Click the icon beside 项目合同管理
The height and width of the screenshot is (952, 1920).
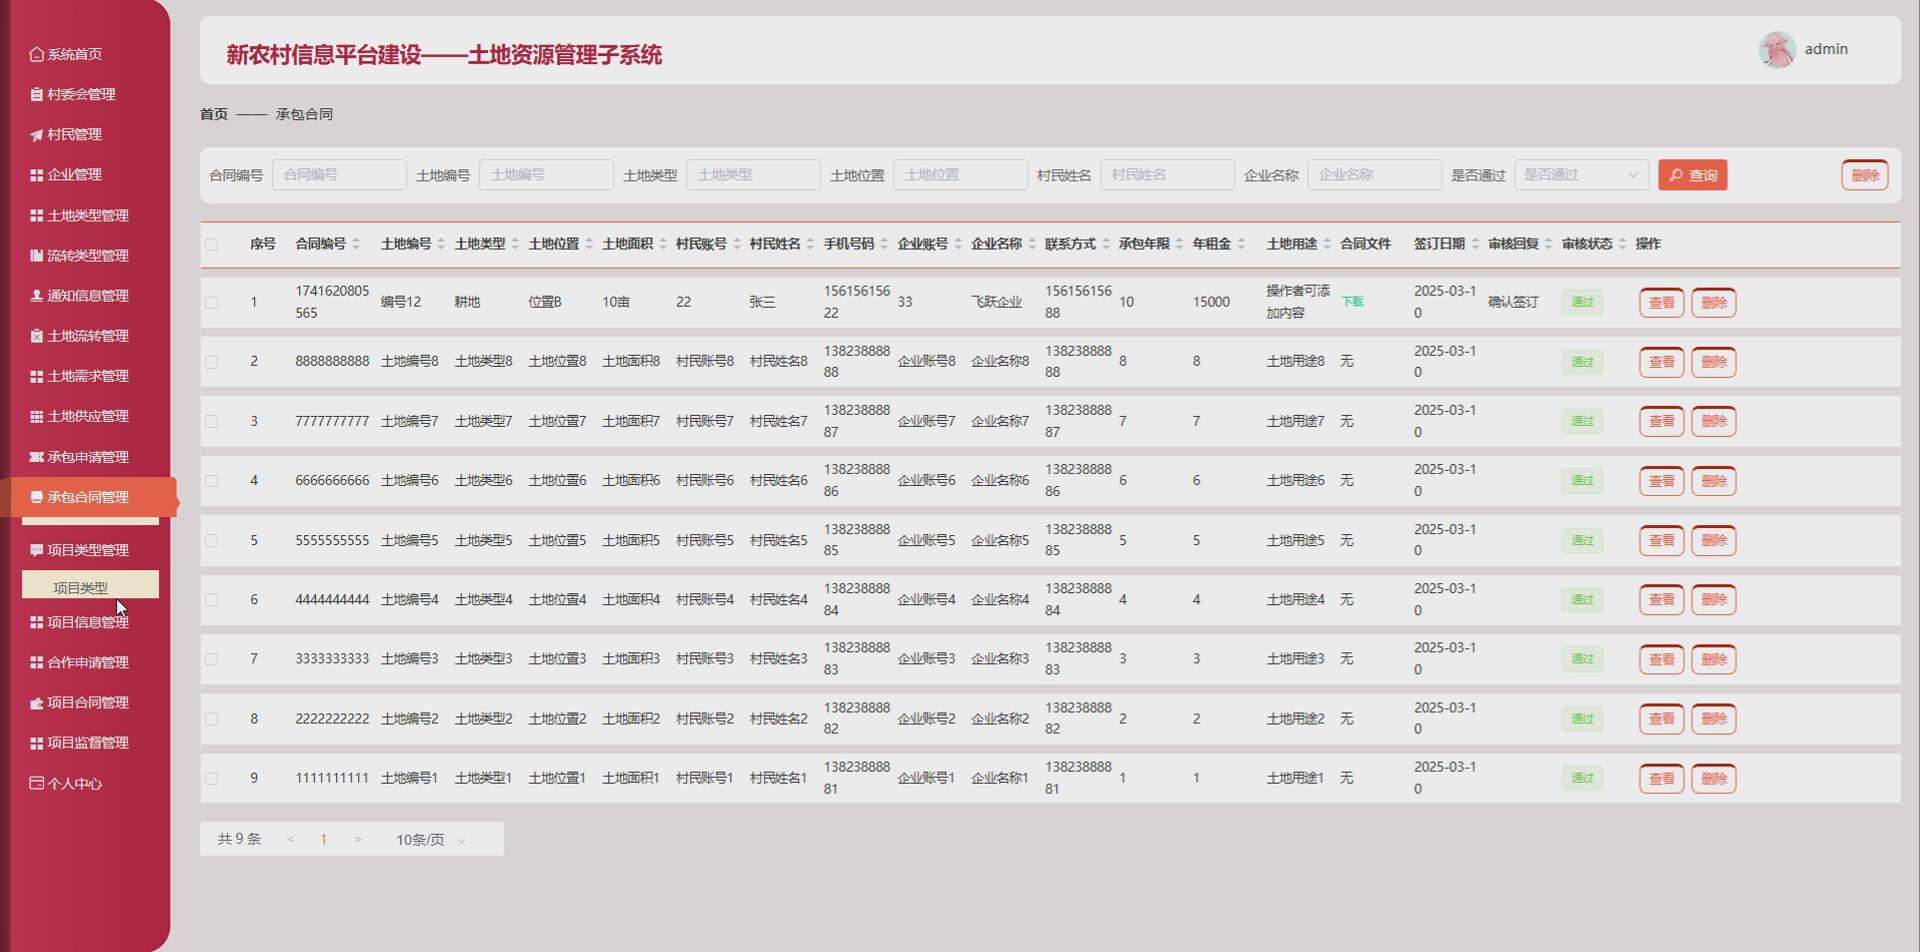[x=37, y=703]
